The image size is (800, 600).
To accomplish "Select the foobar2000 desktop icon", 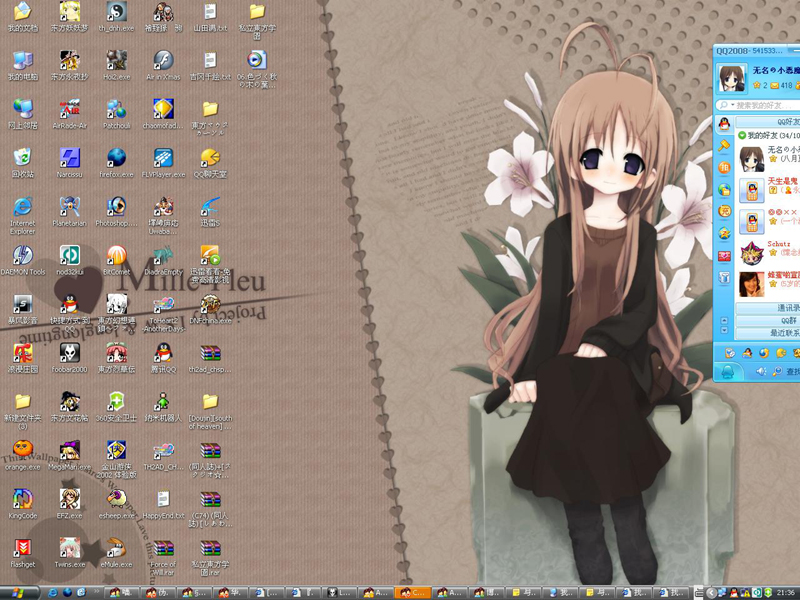I will point(69,358).
